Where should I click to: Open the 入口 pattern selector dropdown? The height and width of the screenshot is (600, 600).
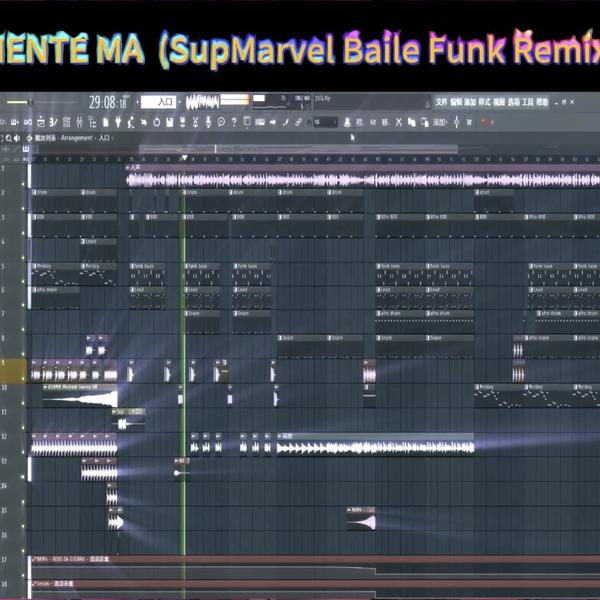[158, 102]
